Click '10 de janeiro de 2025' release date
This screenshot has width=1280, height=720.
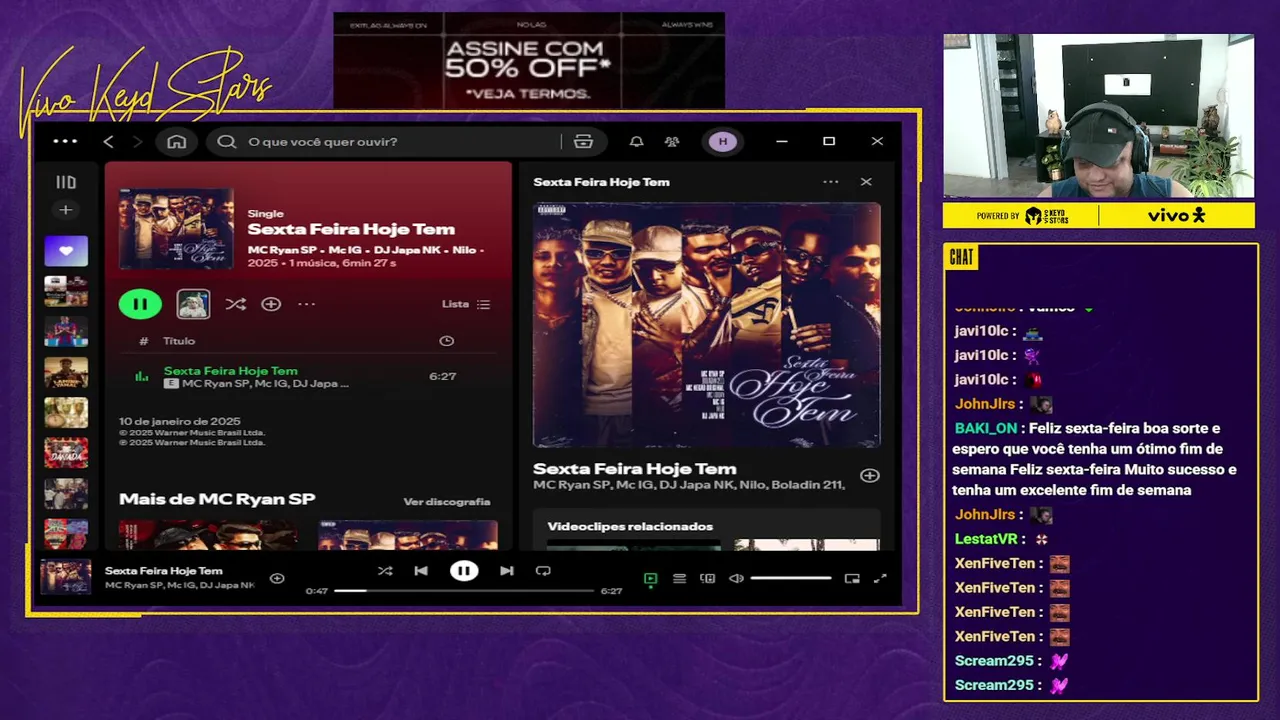click(180, 422)
